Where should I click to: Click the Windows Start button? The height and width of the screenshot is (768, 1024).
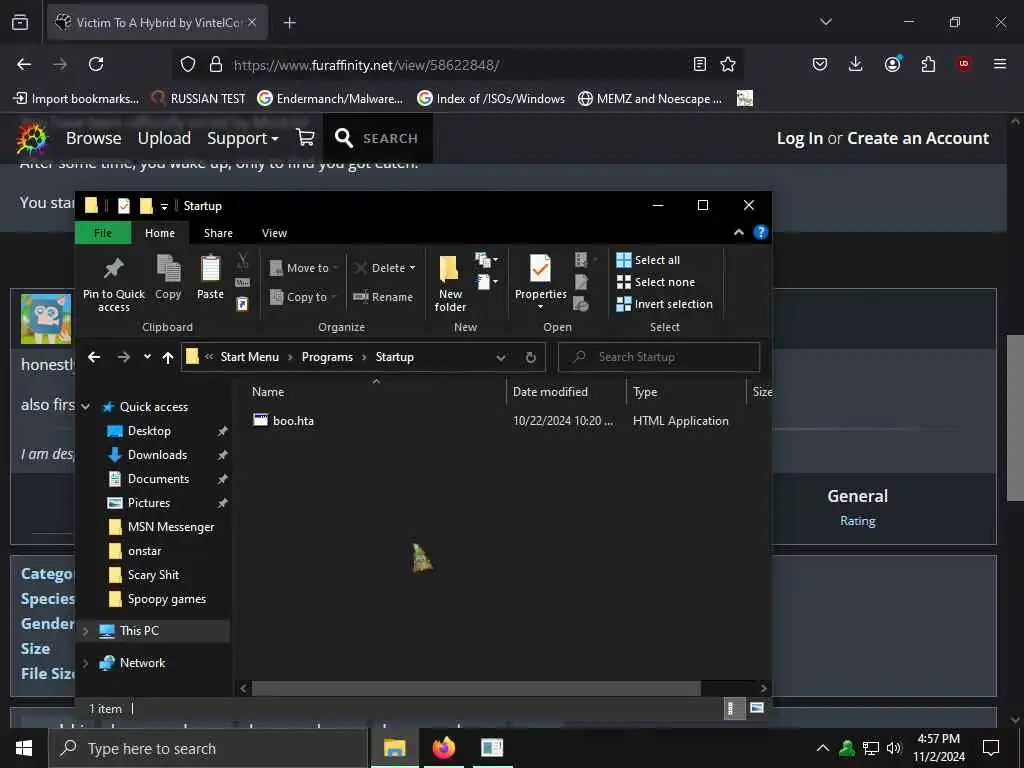pyautogui.click(x=24, y=748)
